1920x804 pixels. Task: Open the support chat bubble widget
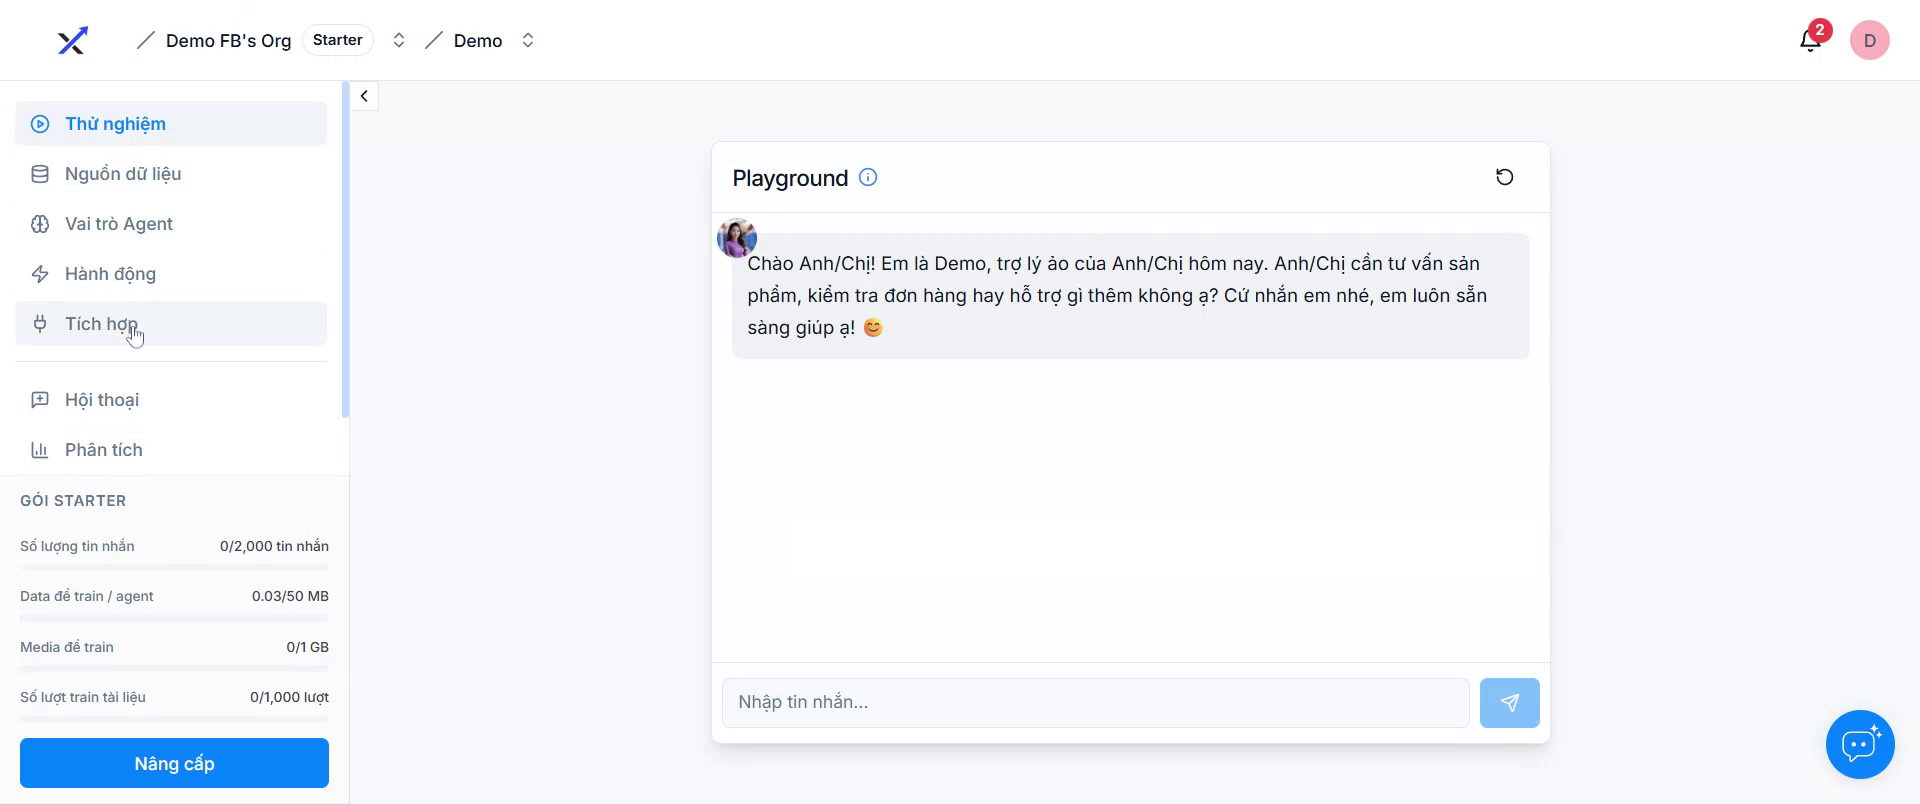point(1860,745)
